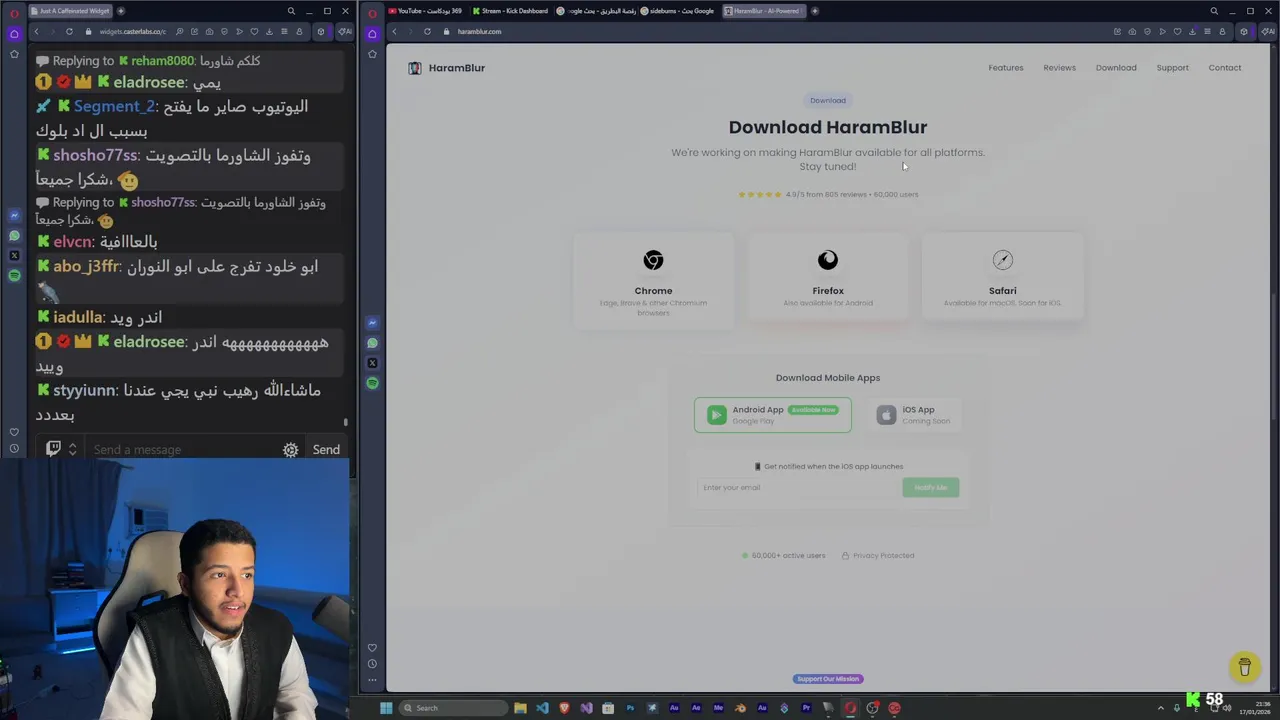
Task: Click the heart icon in left toolbar
Action: (254, 31)
